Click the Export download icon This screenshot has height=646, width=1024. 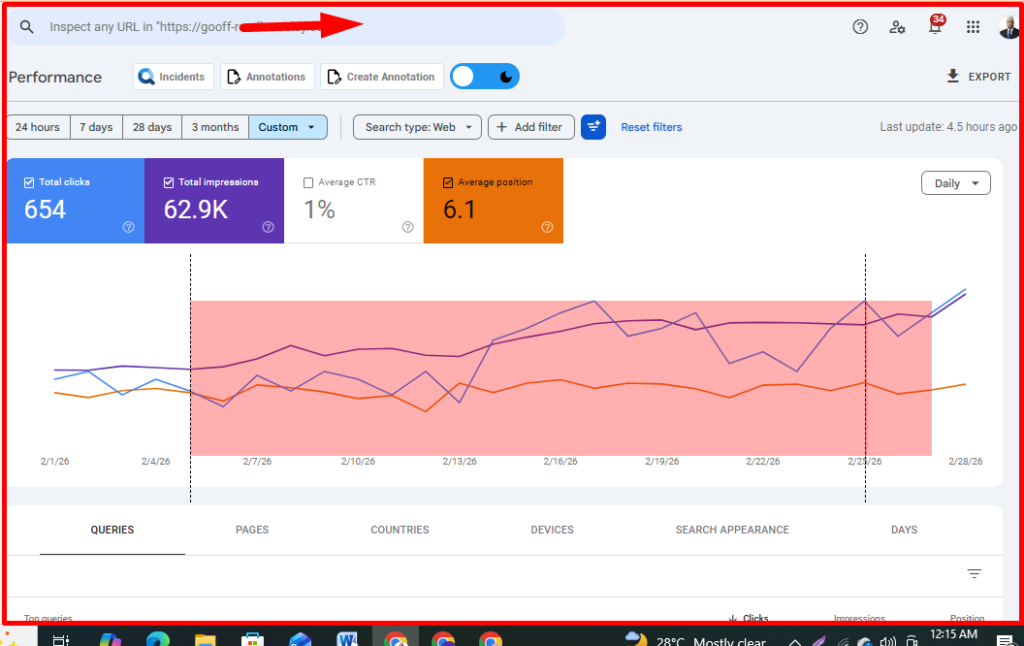pyautogui.click(x=953, y=76)
